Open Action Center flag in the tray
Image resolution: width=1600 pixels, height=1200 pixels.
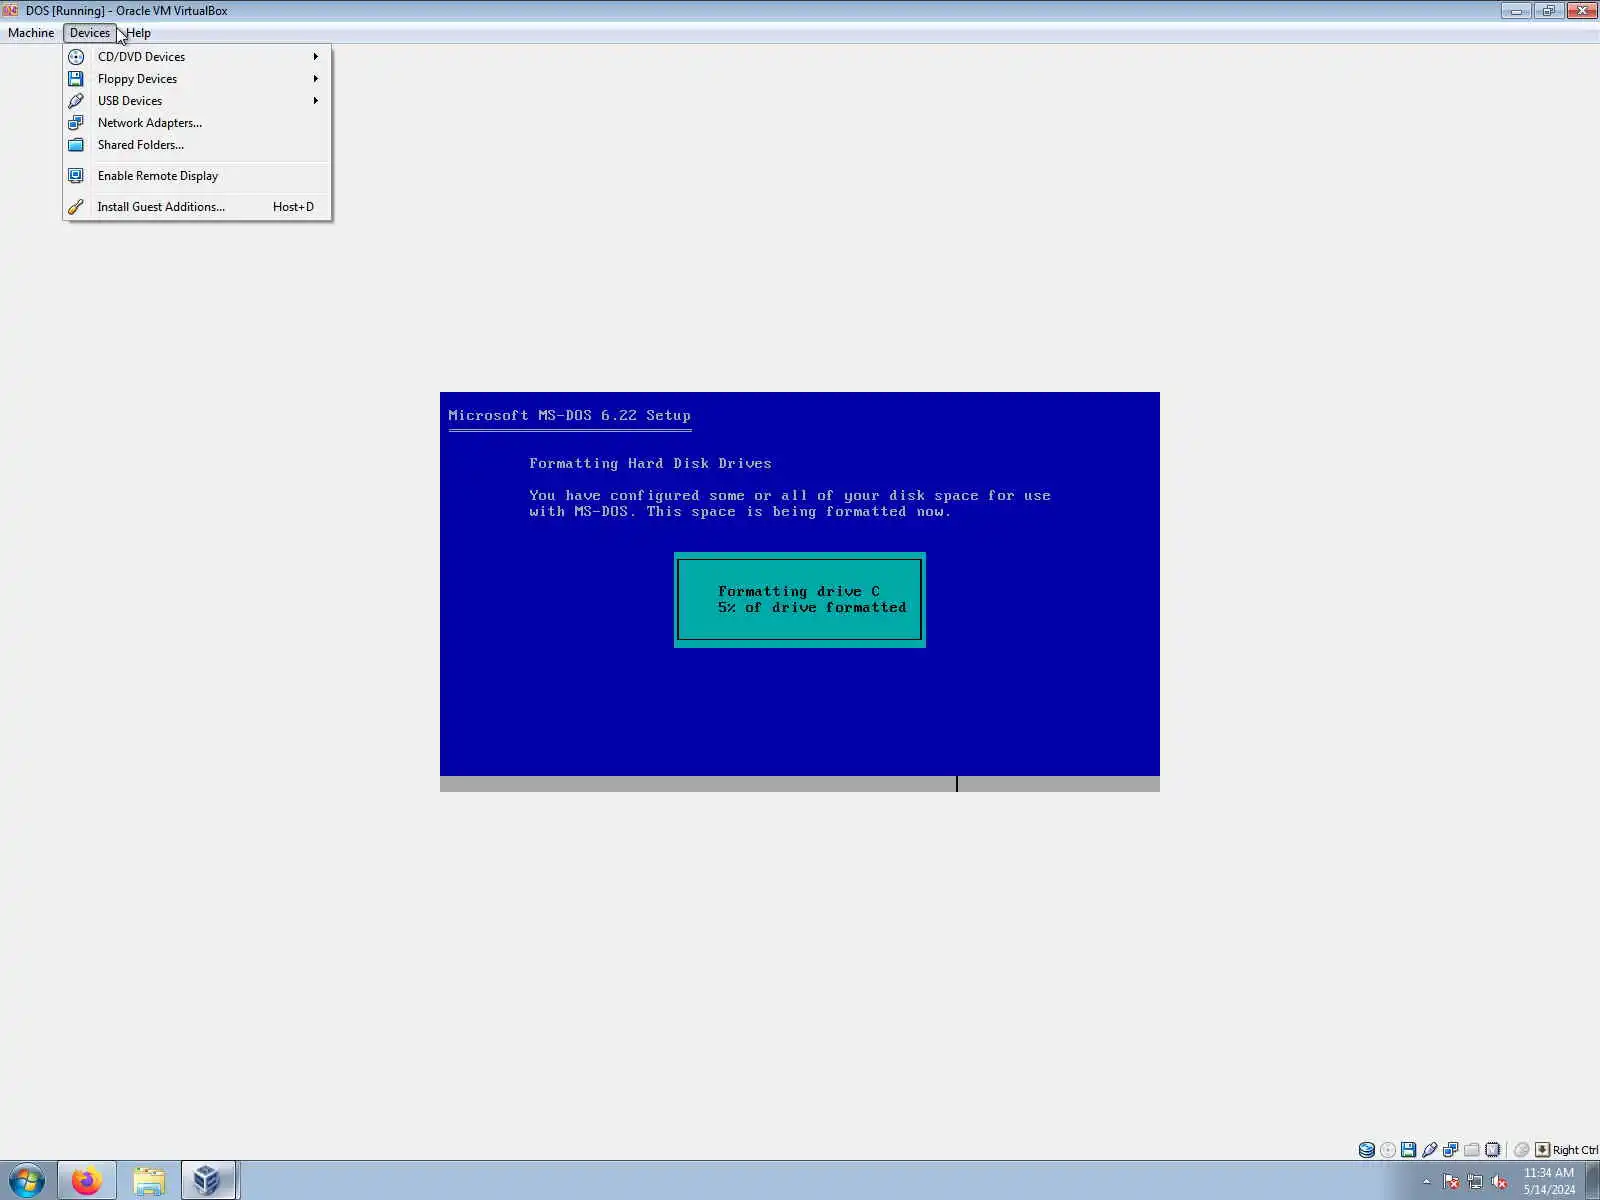1451,1182
